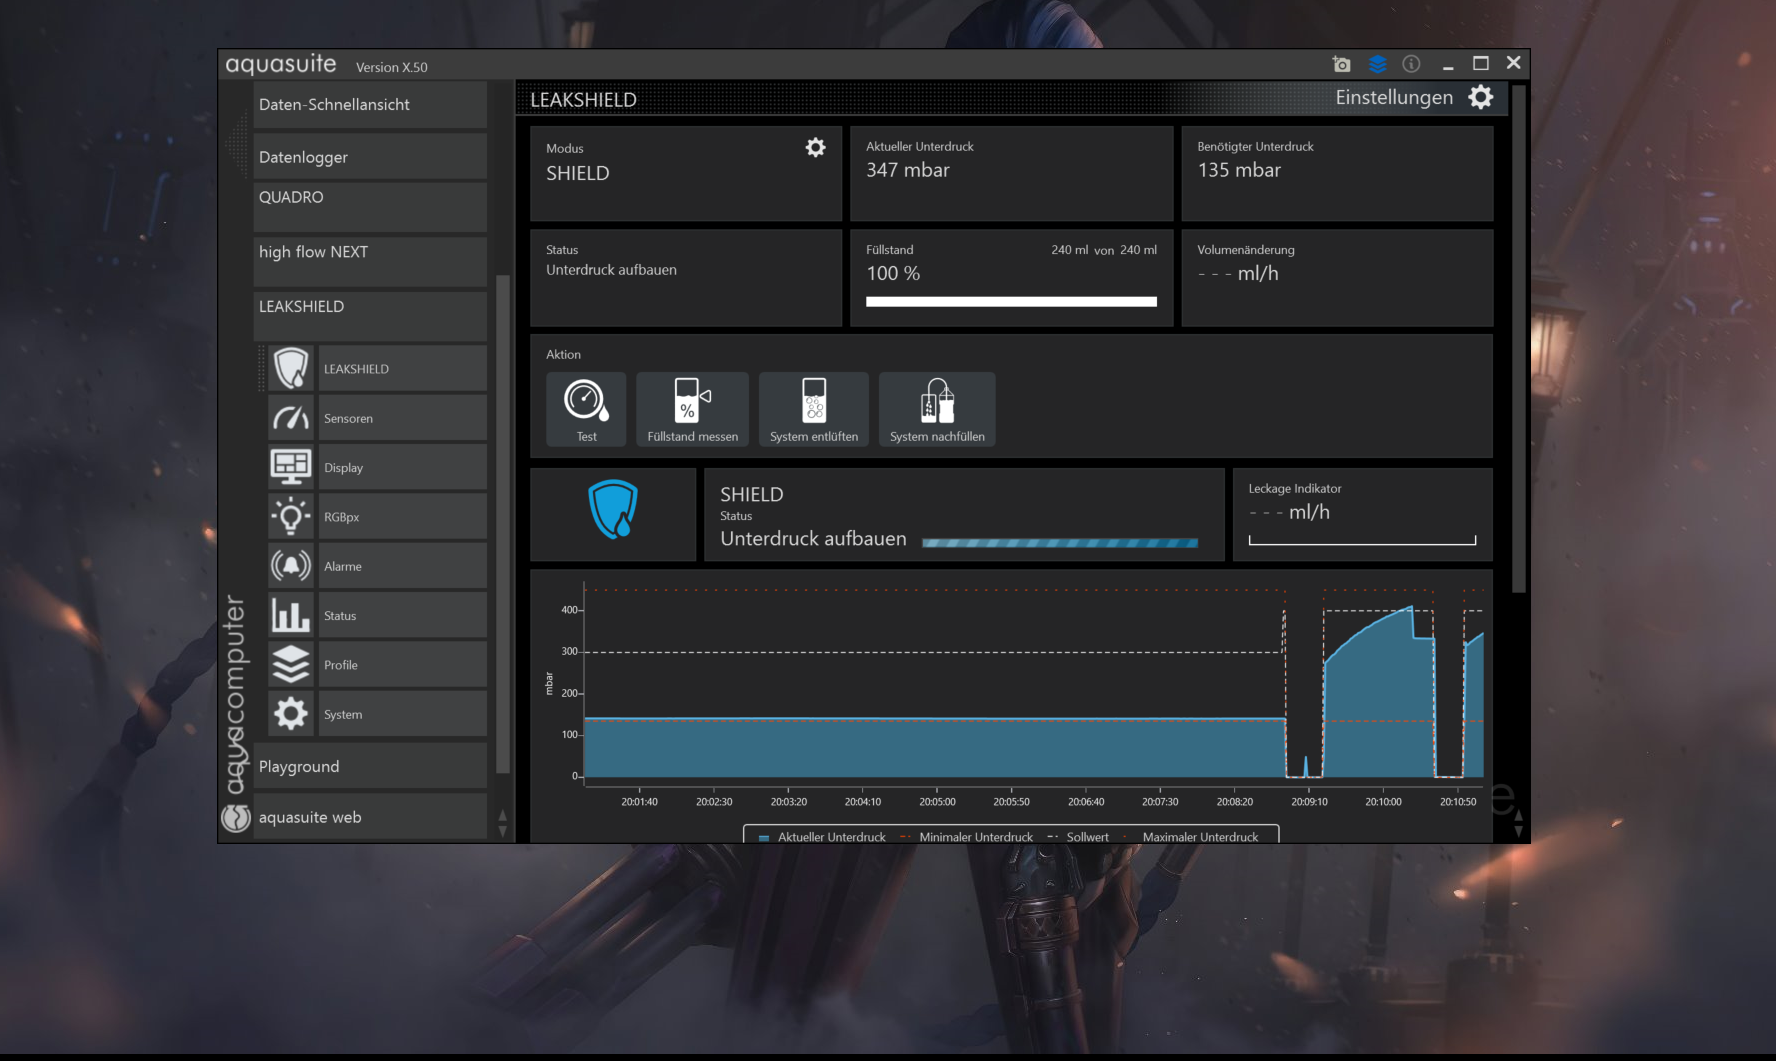1776x1061 pixels.
Task: Click the sidebar vertical scrollbar
Action: (503, 523)
